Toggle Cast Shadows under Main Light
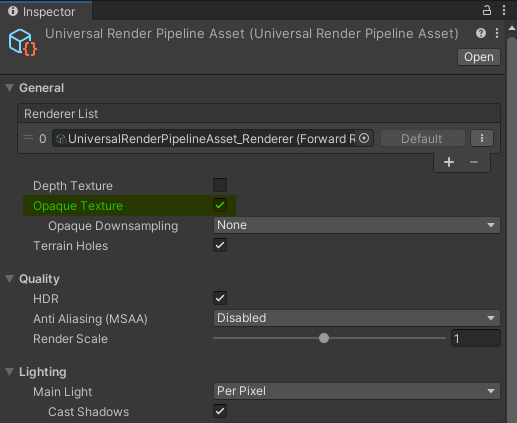Screen dimensions: 517x423 pos(220,411)
